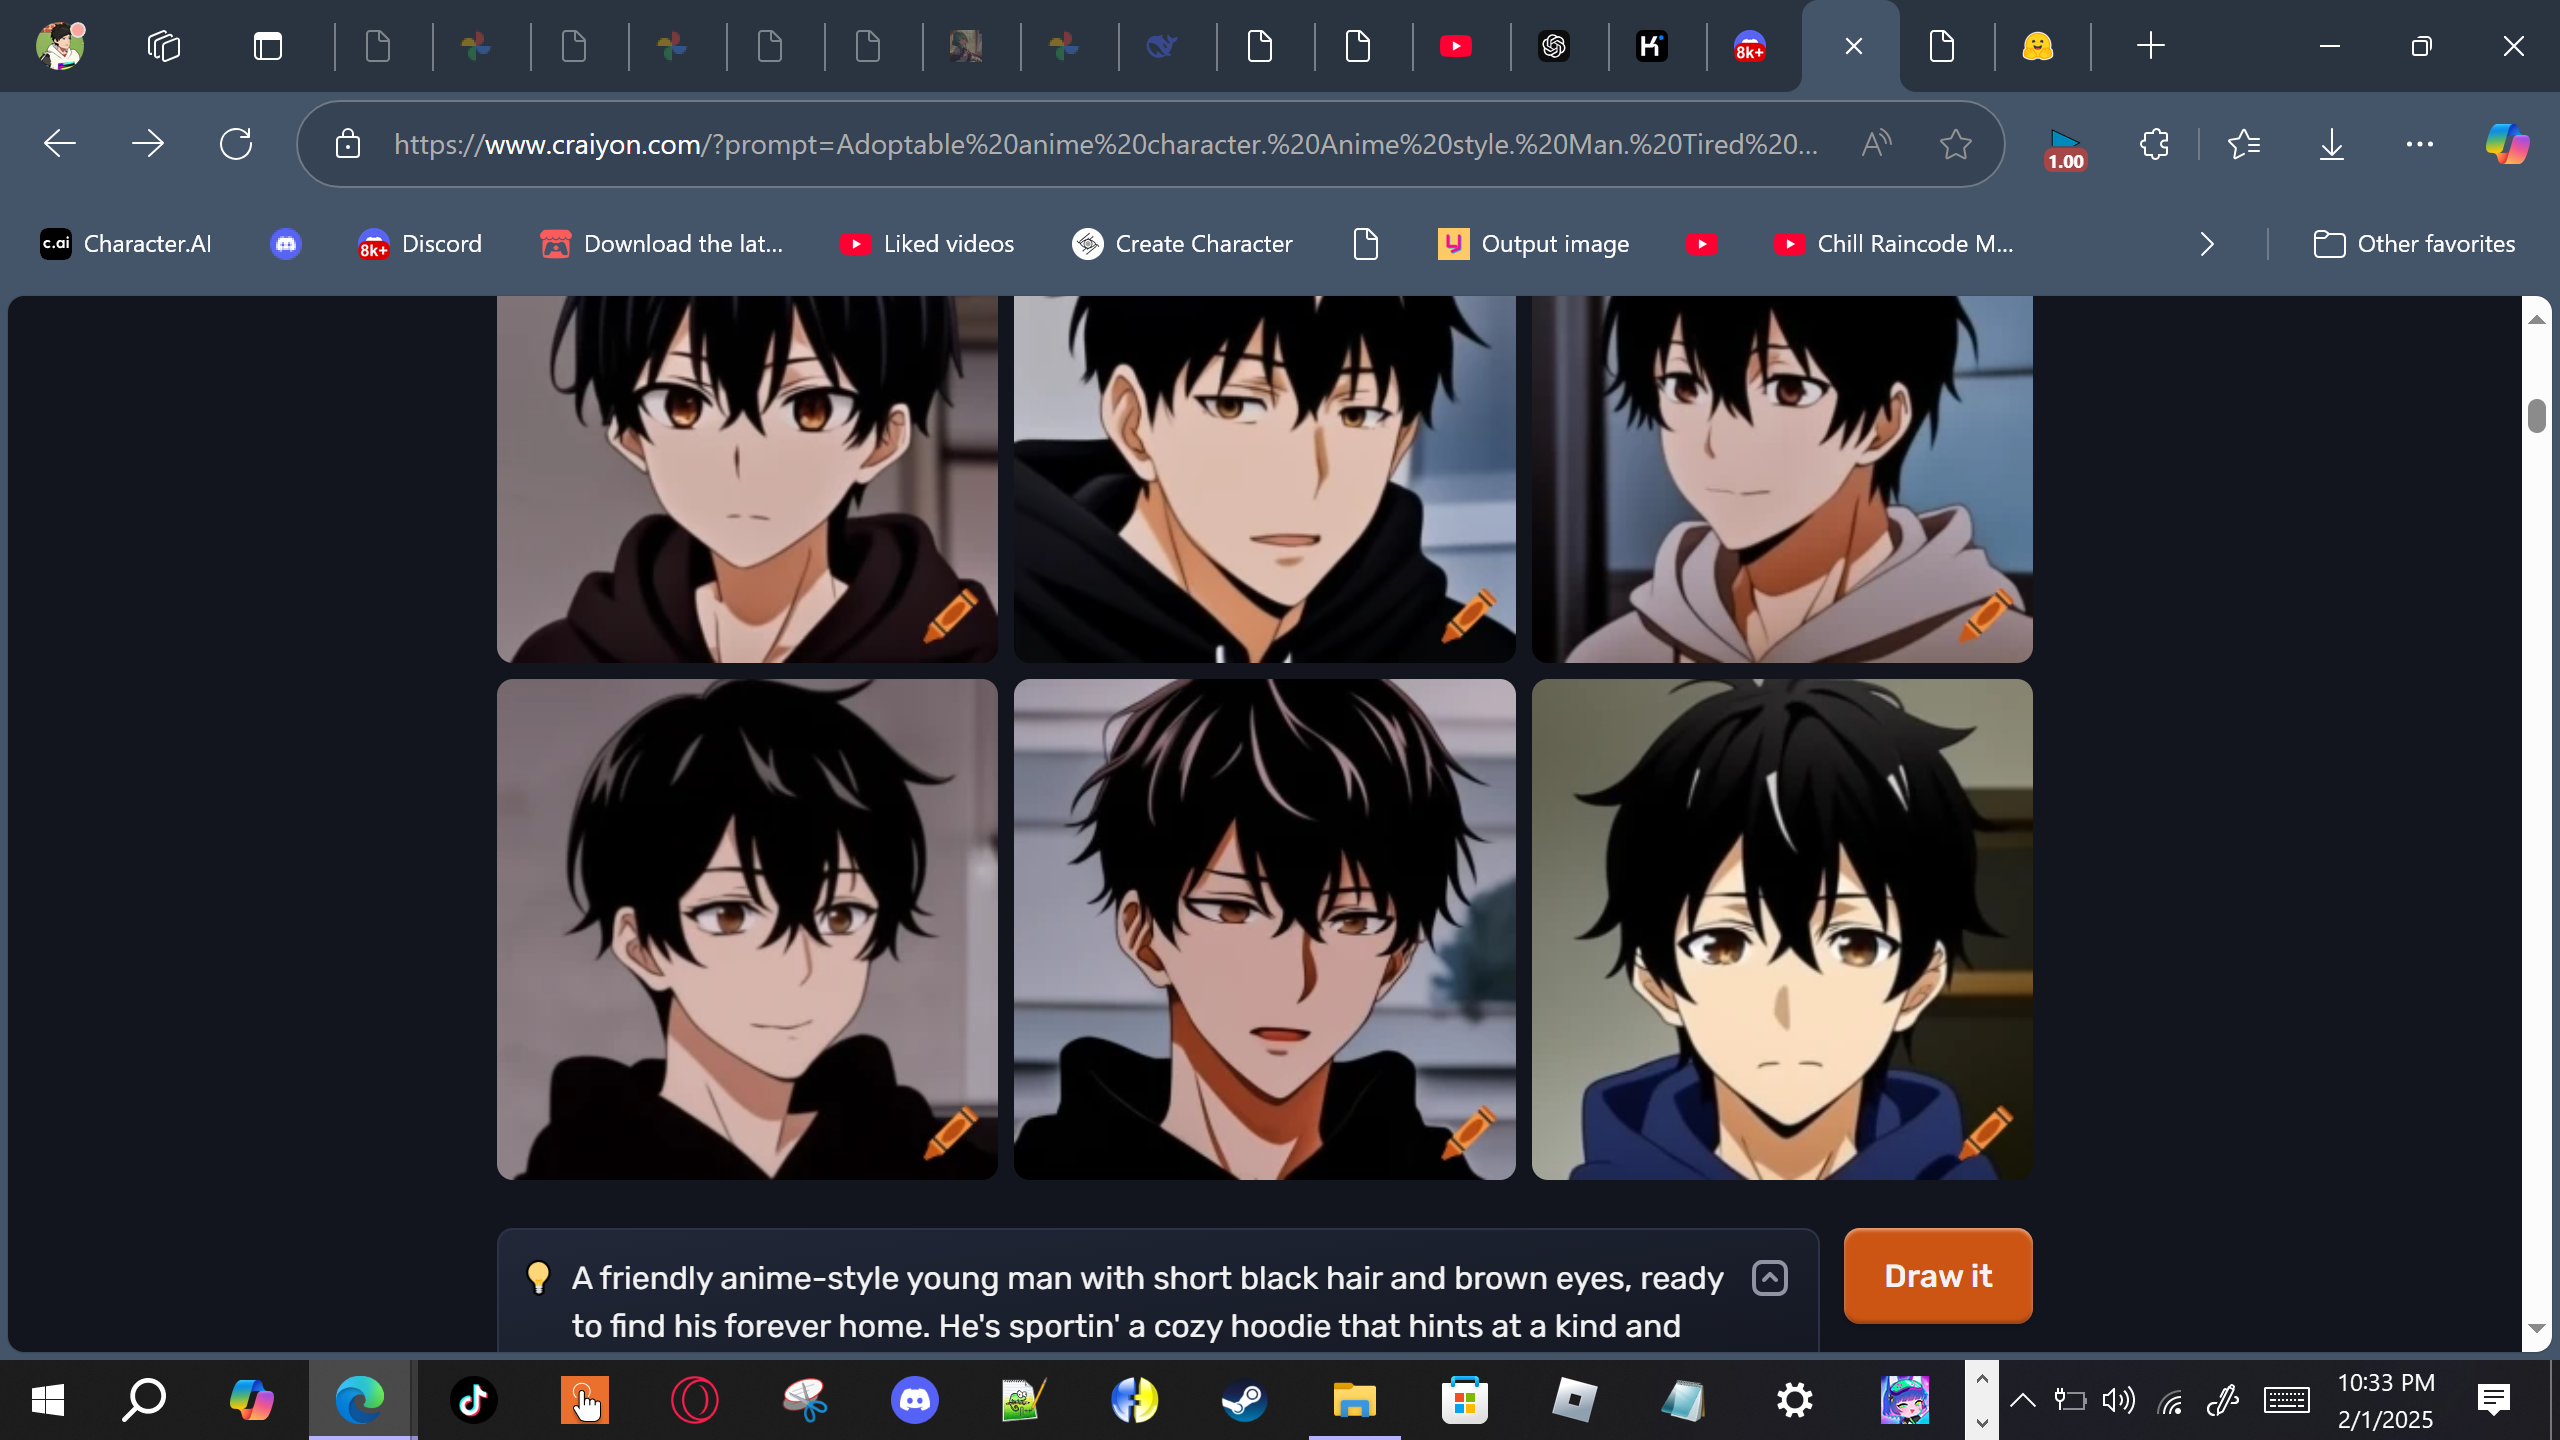Open a new browser tab
The width and height of the screenshot is (2560, 1440).
[2150, 46]
